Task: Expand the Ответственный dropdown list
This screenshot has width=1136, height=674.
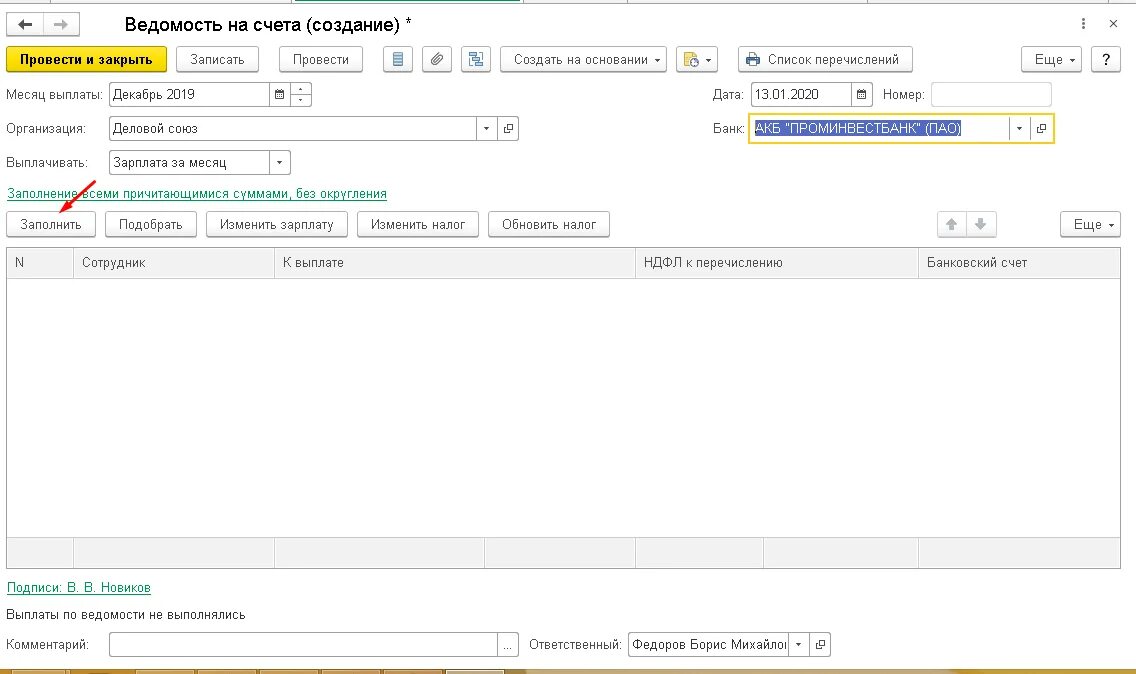Action: pyautogui.click(x=798, y=644)
